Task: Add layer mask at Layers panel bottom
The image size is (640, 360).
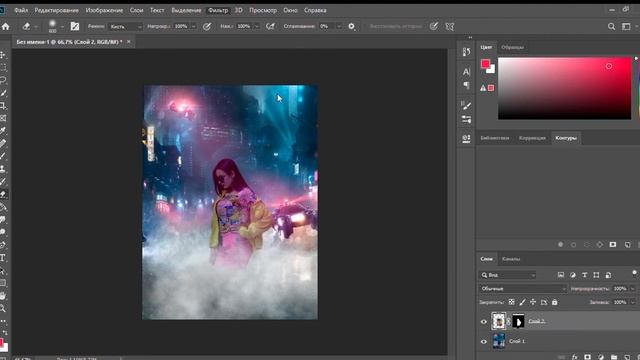Action: [587, 357]
